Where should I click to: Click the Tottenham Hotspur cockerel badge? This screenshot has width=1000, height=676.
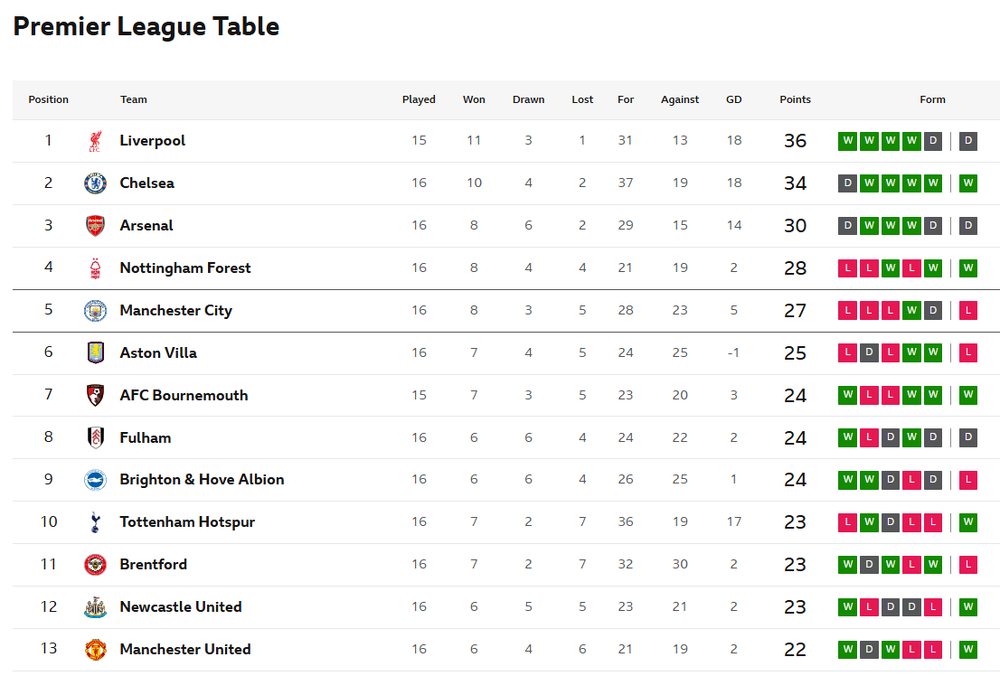(x=95, y=522)
